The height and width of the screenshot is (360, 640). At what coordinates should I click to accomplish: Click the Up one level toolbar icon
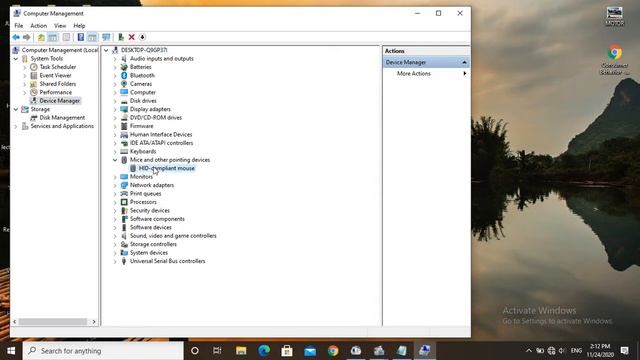(41, 37)
